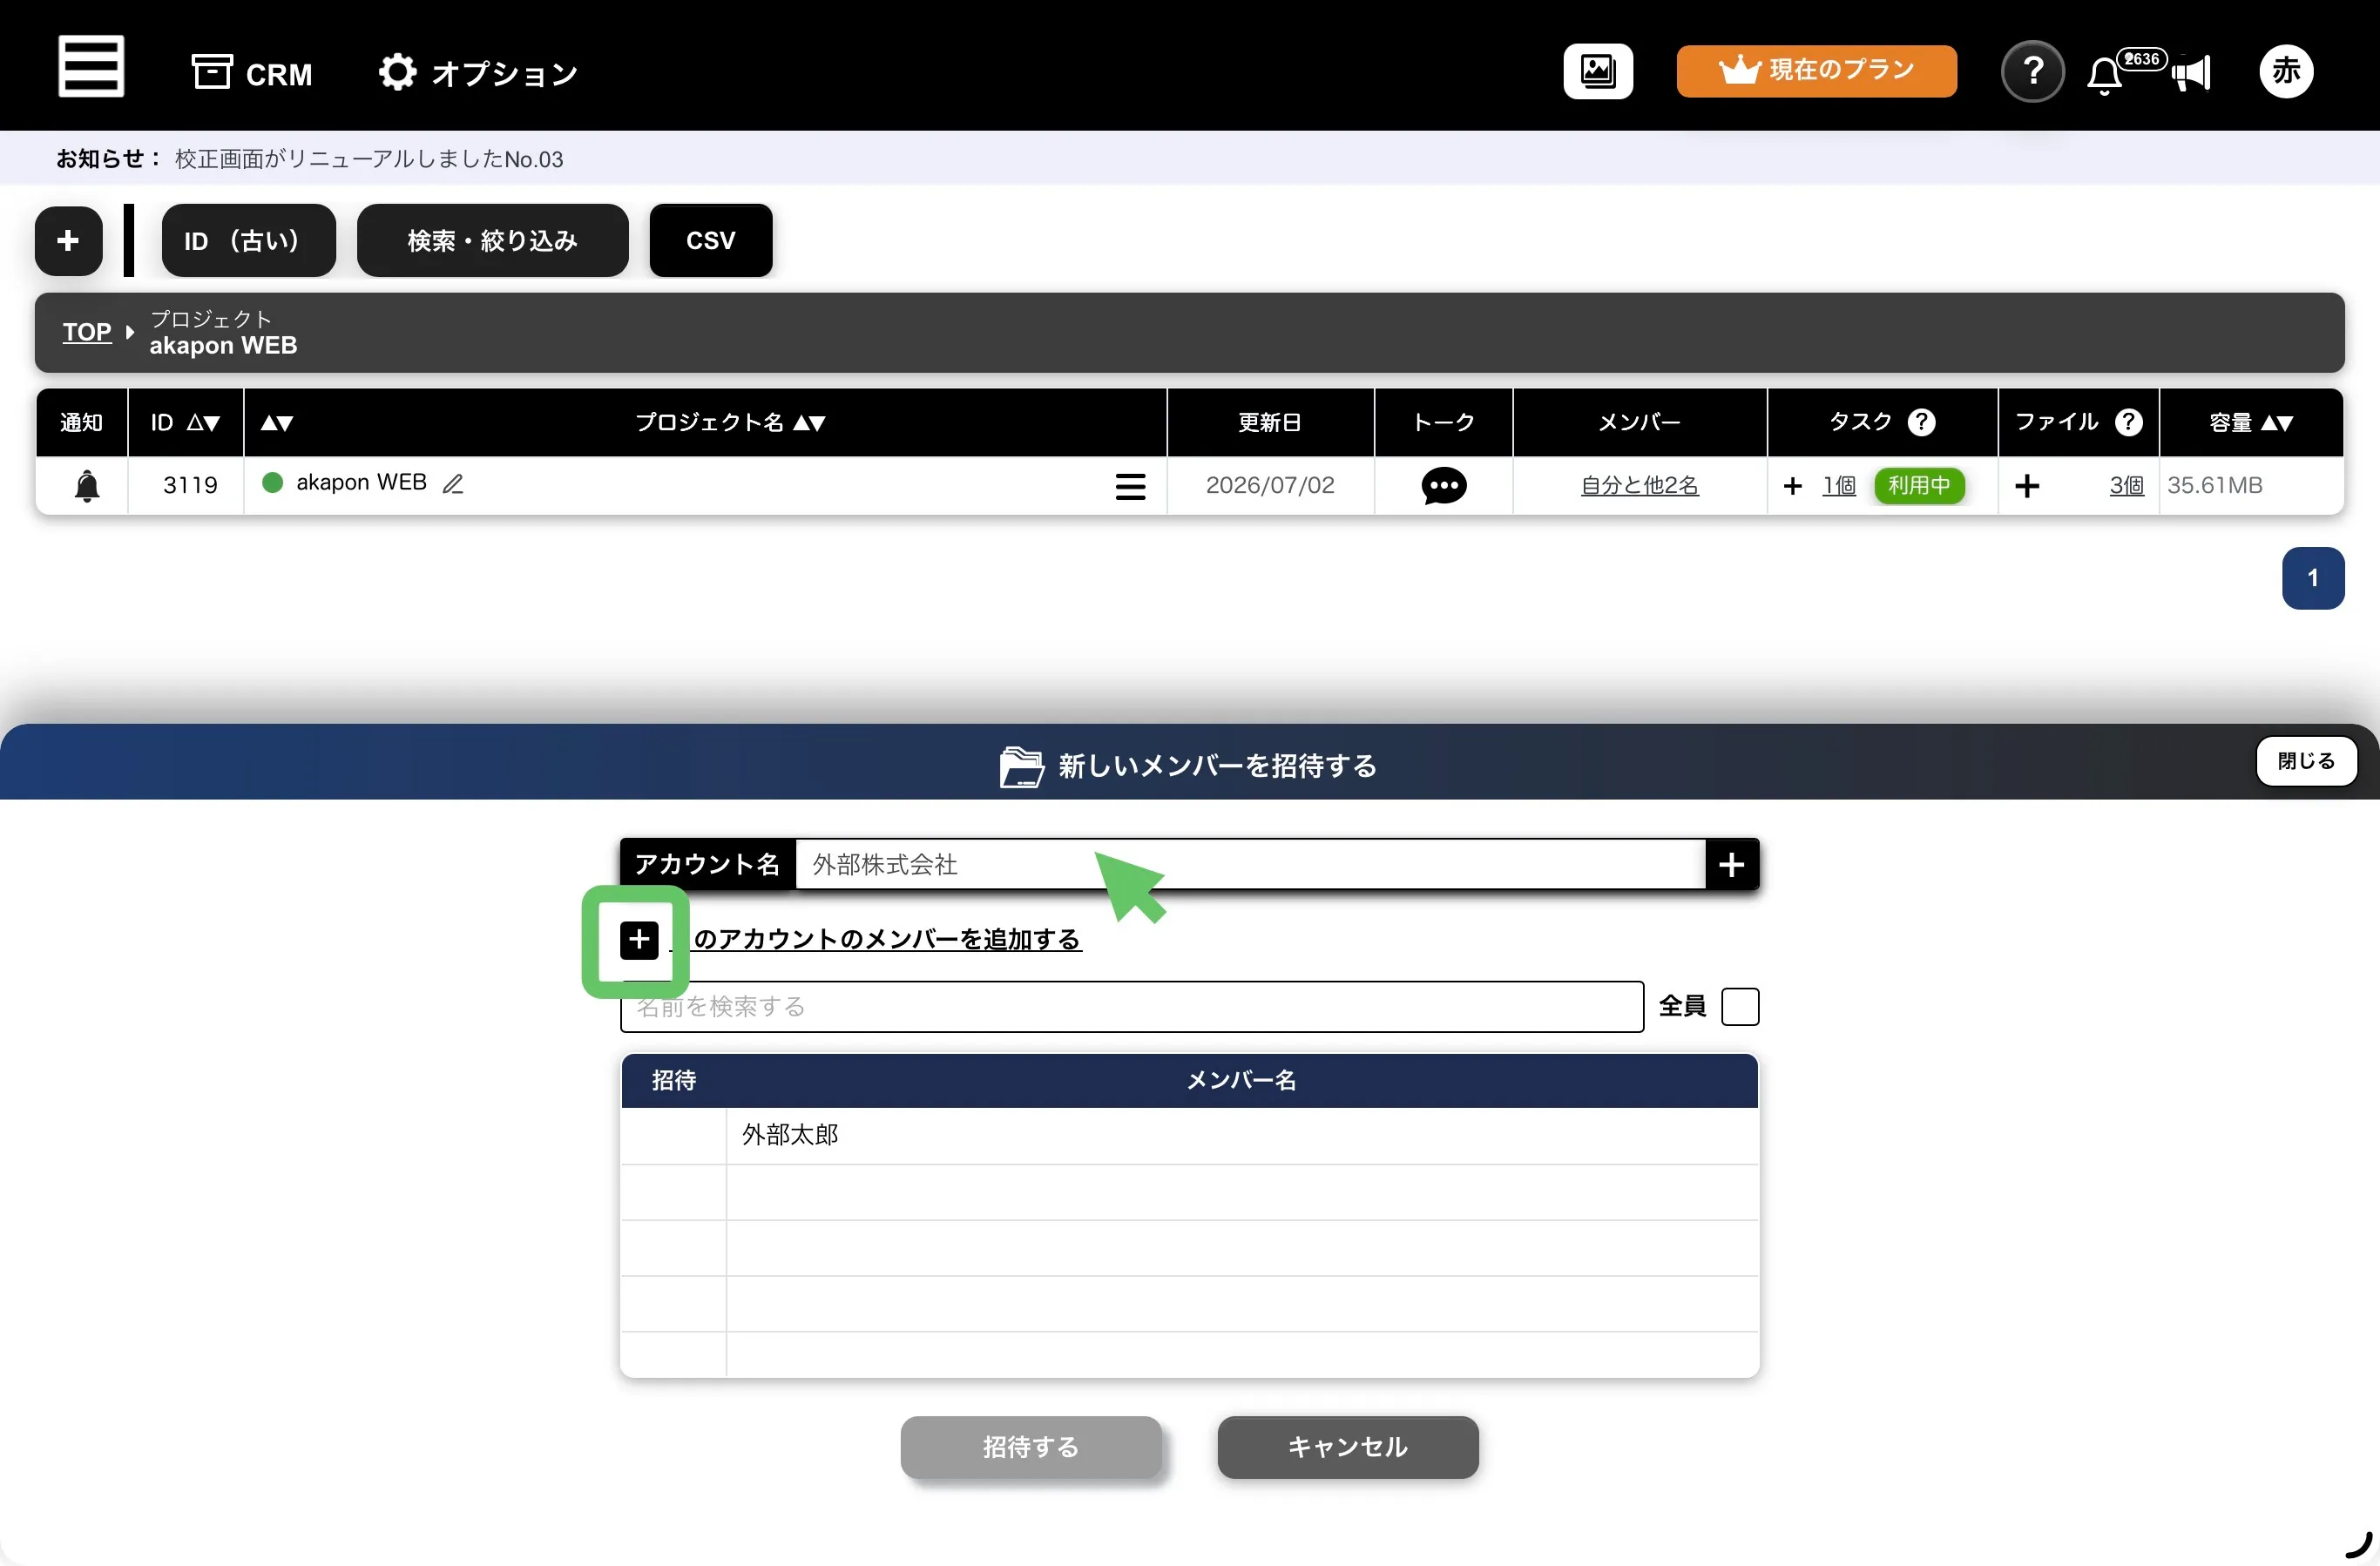2380x1566 pixels.
Task: Click green status dot of akapon WEB
Action: (x=272, y=483)
